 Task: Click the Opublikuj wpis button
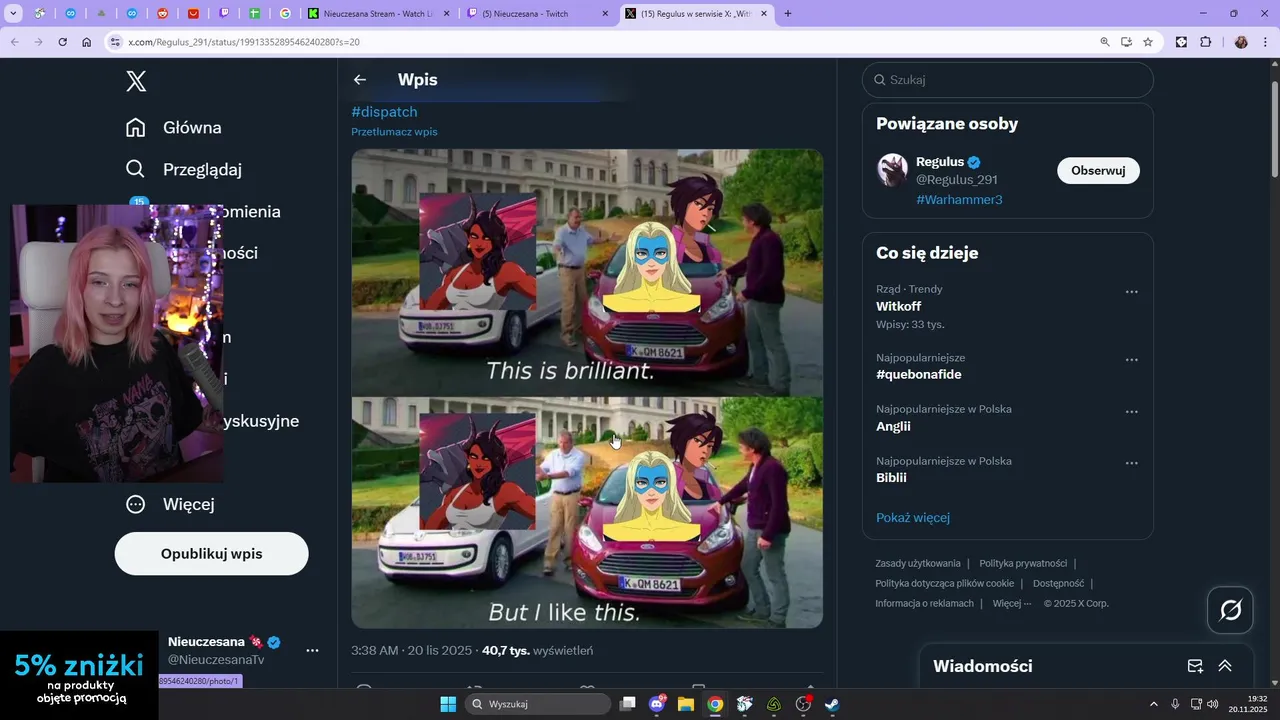(x=211, y=553)
